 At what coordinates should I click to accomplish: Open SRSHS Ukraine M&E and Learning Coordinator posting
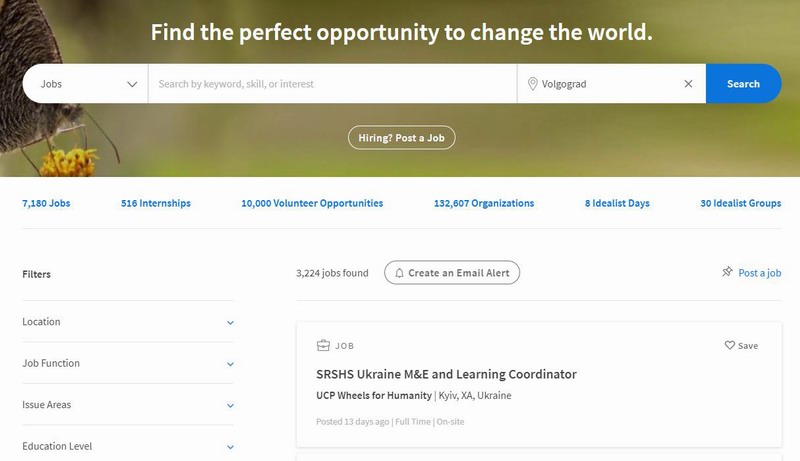(x=446, y=374)
